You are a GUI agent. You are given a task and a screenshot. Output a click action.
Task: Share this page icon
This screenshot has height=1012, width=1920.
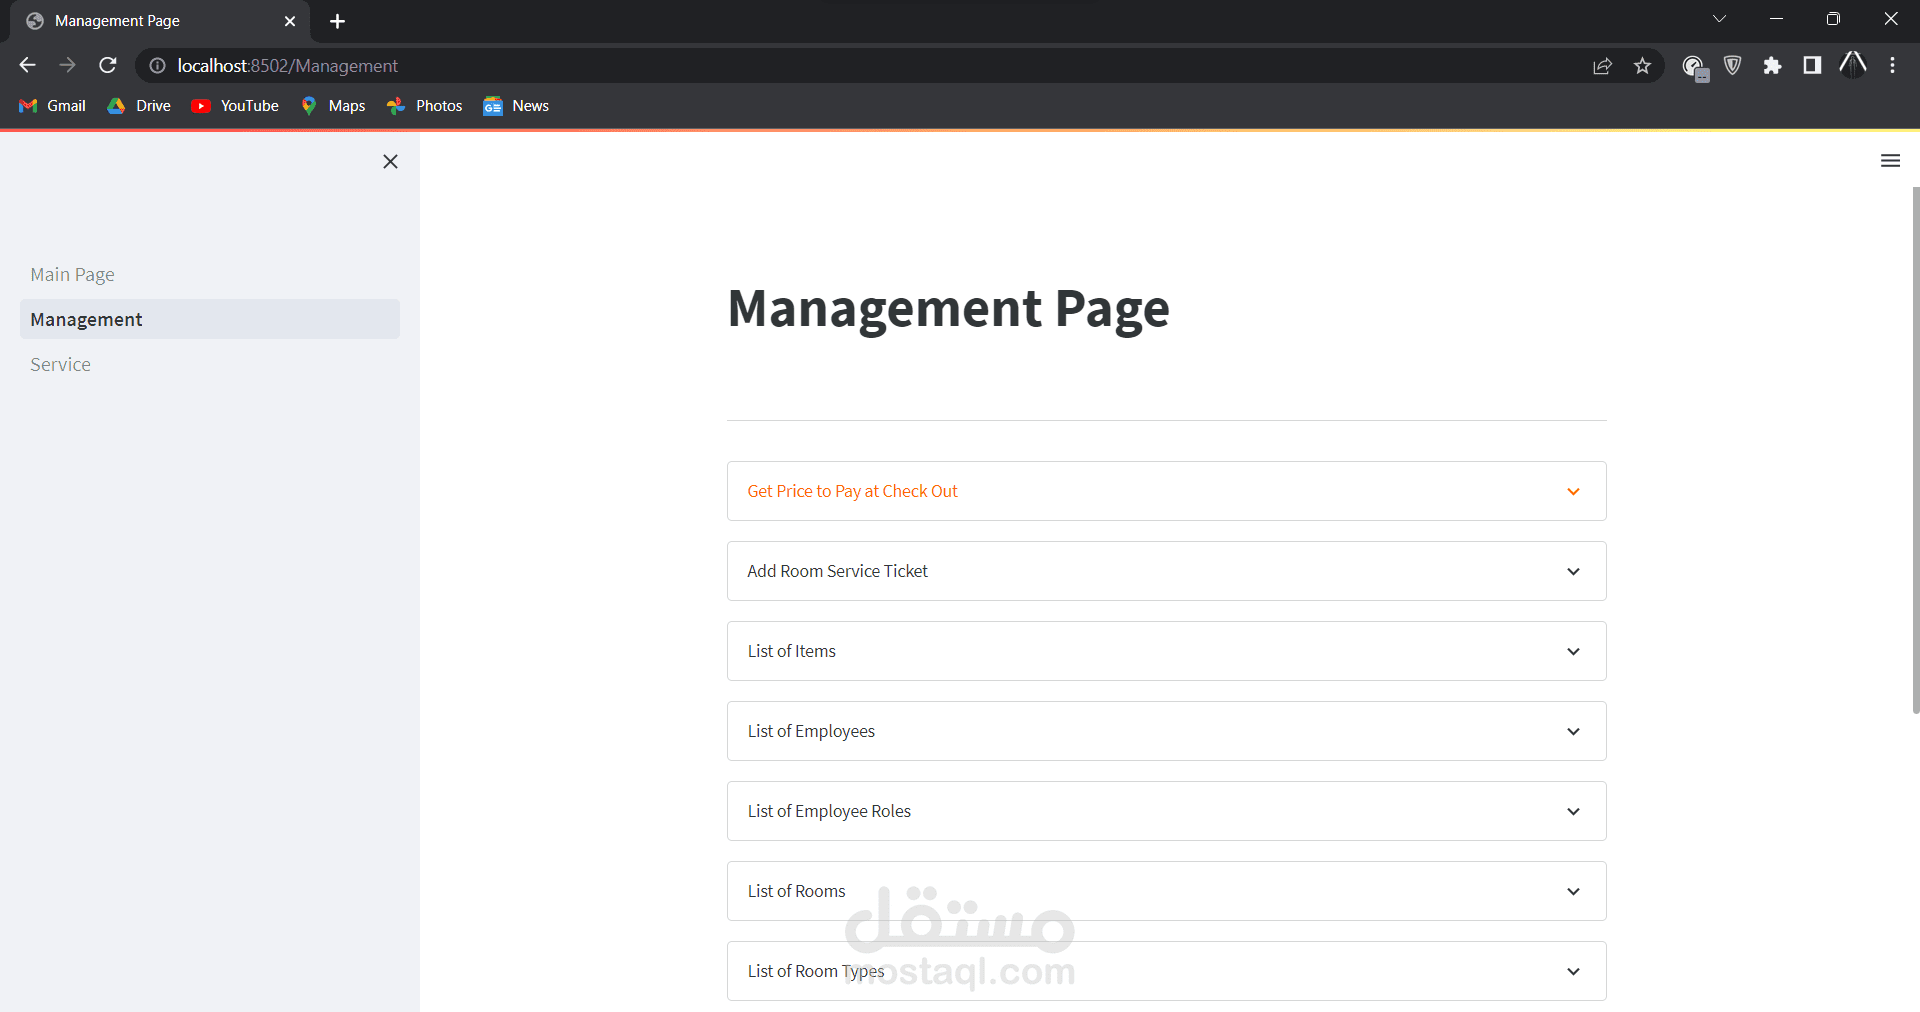(1602, 65)
